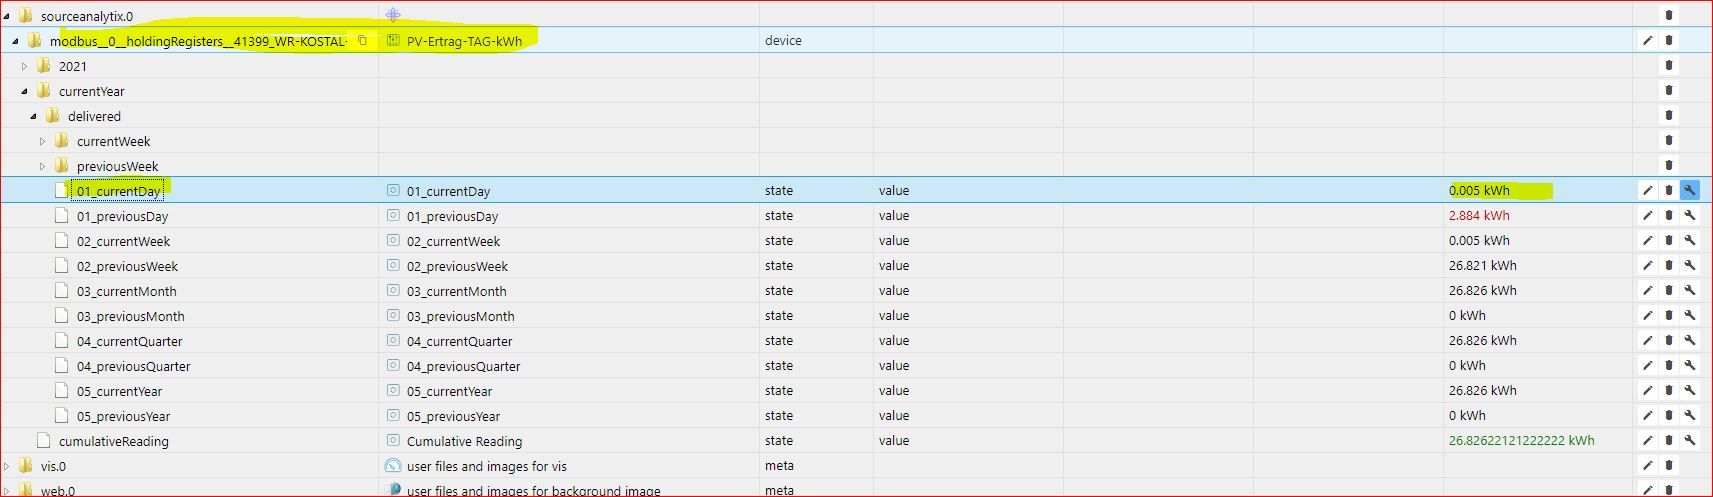The image size is (1713, 497).
Task: Select the 01_previousDay tree row
Action: click(122, 216)
